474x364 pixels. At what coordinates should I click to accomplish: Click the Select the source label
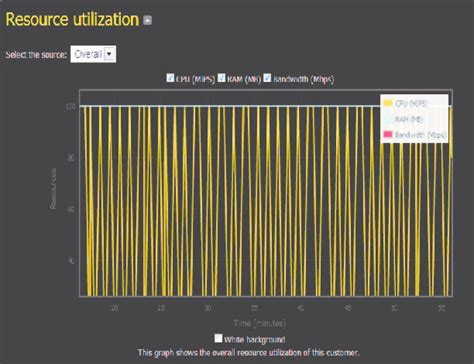click(36, 55)
